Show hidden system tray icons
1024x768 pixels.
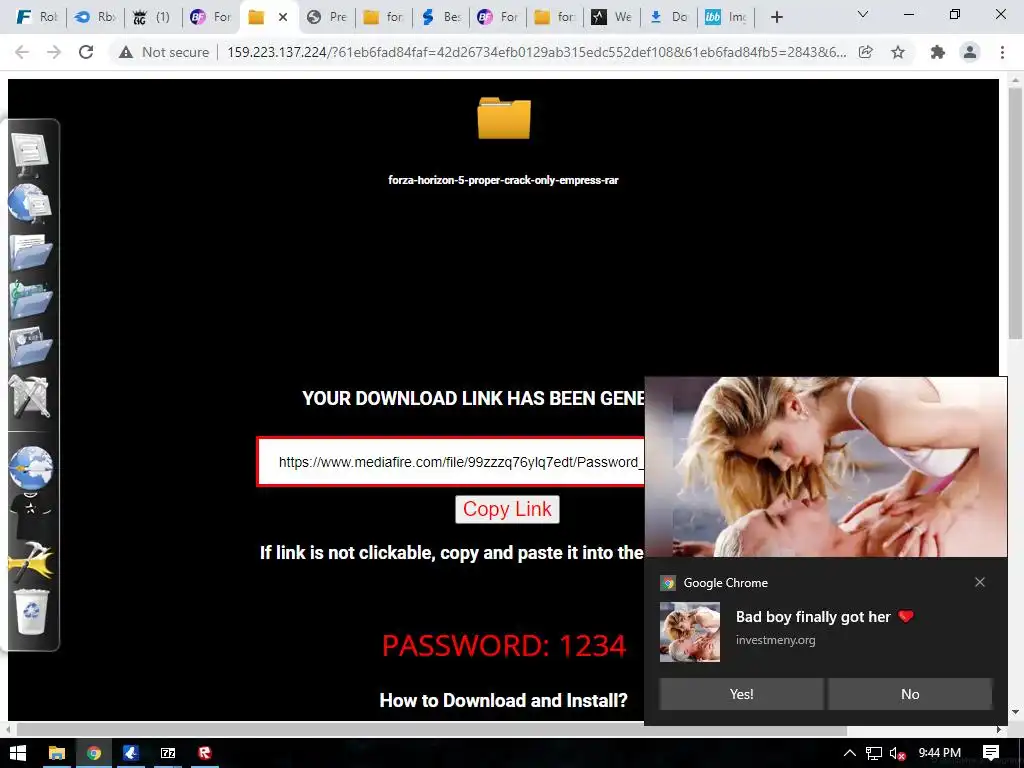click(x=850, y=753)
